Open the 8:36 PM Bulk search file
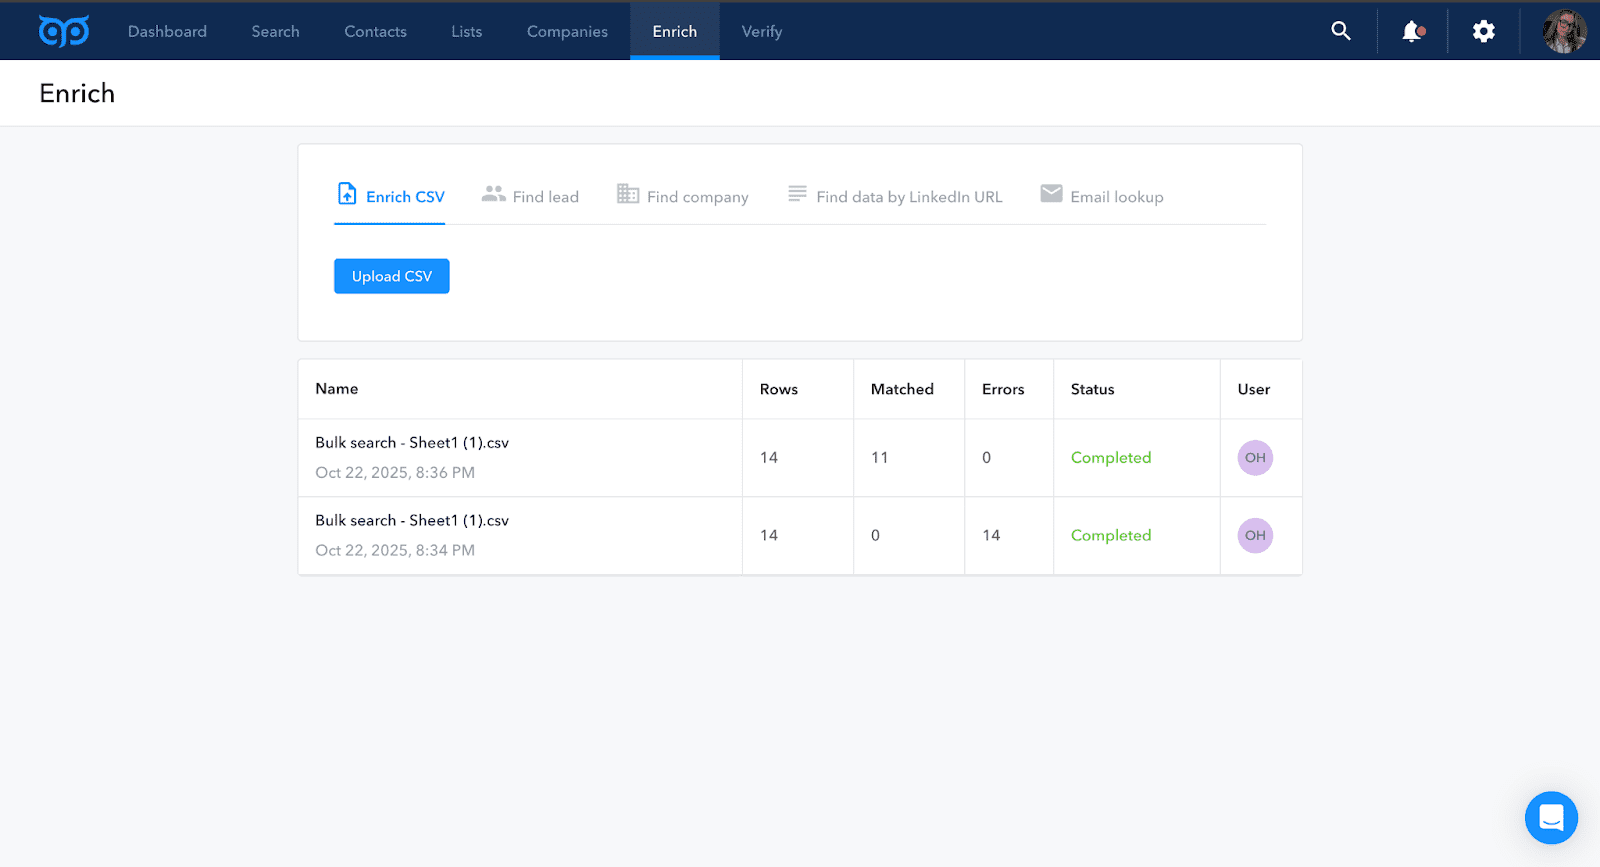1600x867 pixels. (412, 443)
